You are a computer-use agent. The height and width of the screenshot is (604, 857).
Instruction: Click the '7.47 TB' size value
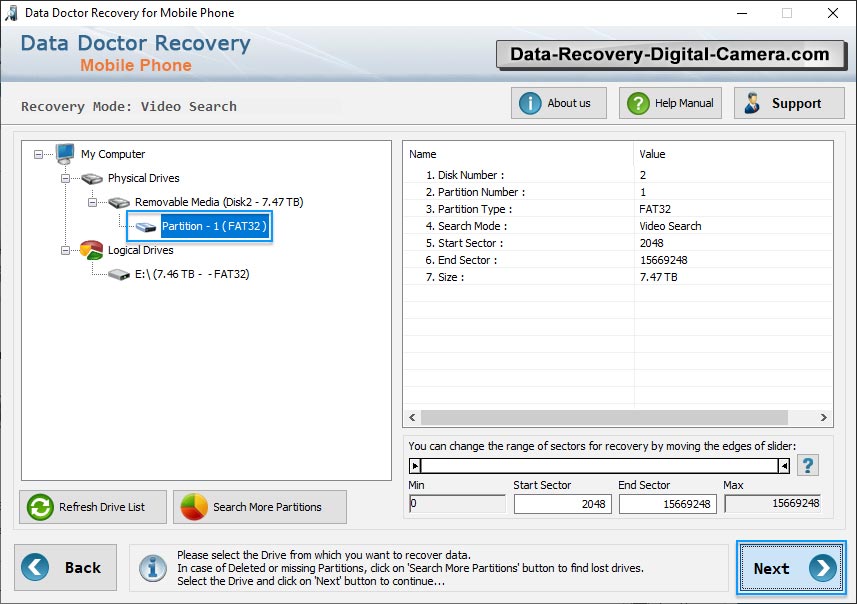click(x=659, y=277)
